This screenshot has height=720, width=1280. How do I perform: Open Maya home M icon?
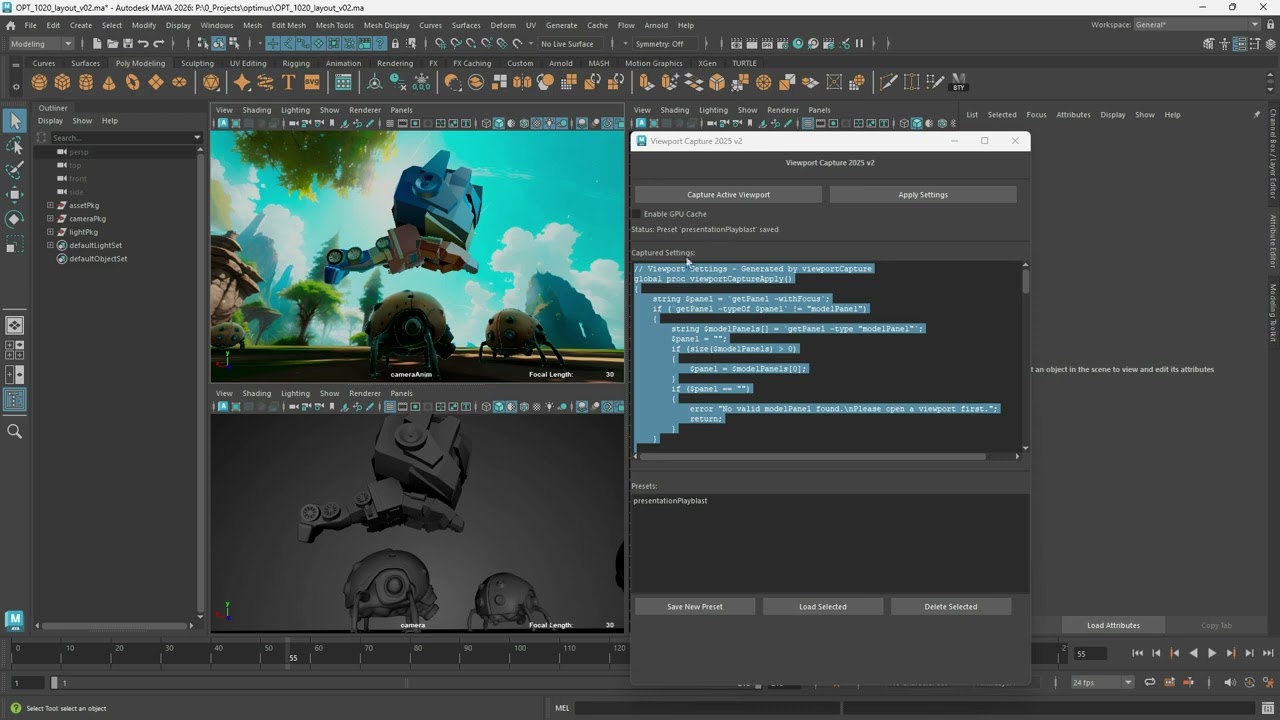(14, 620)
